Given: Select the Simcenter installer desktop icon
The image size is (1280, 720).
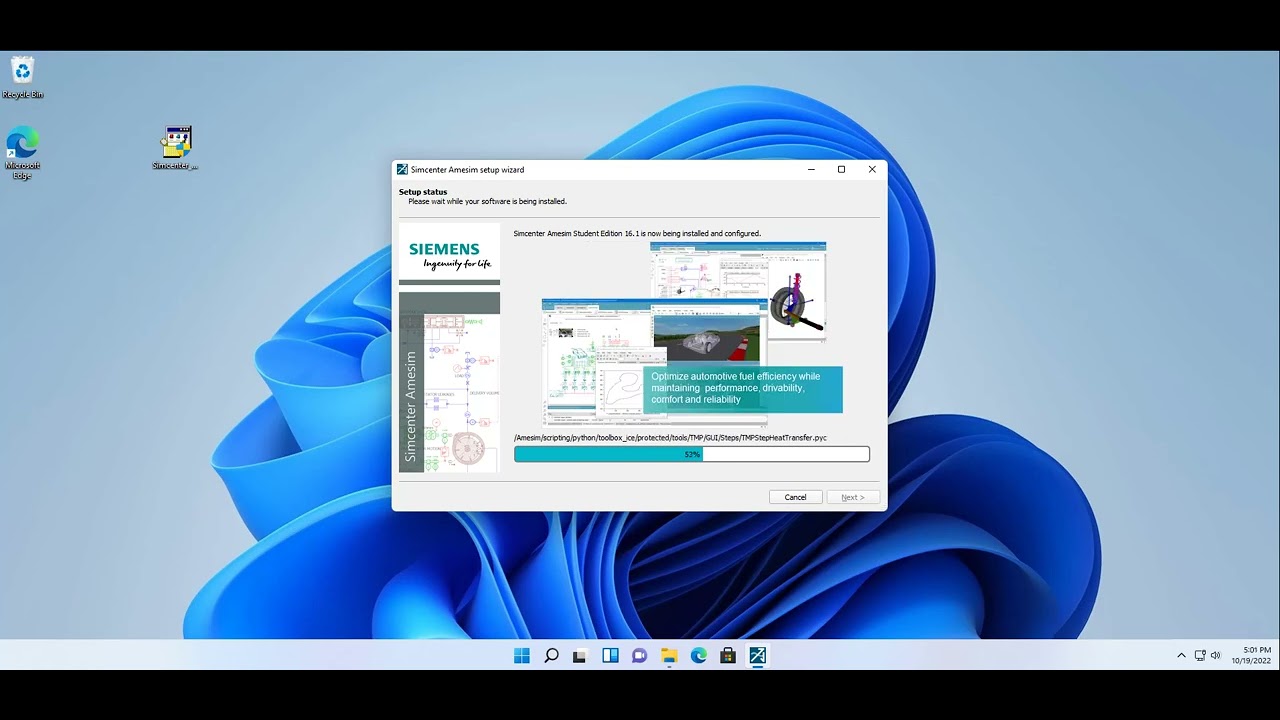Looking at the screenshot, I should click(x=176, y=147).
